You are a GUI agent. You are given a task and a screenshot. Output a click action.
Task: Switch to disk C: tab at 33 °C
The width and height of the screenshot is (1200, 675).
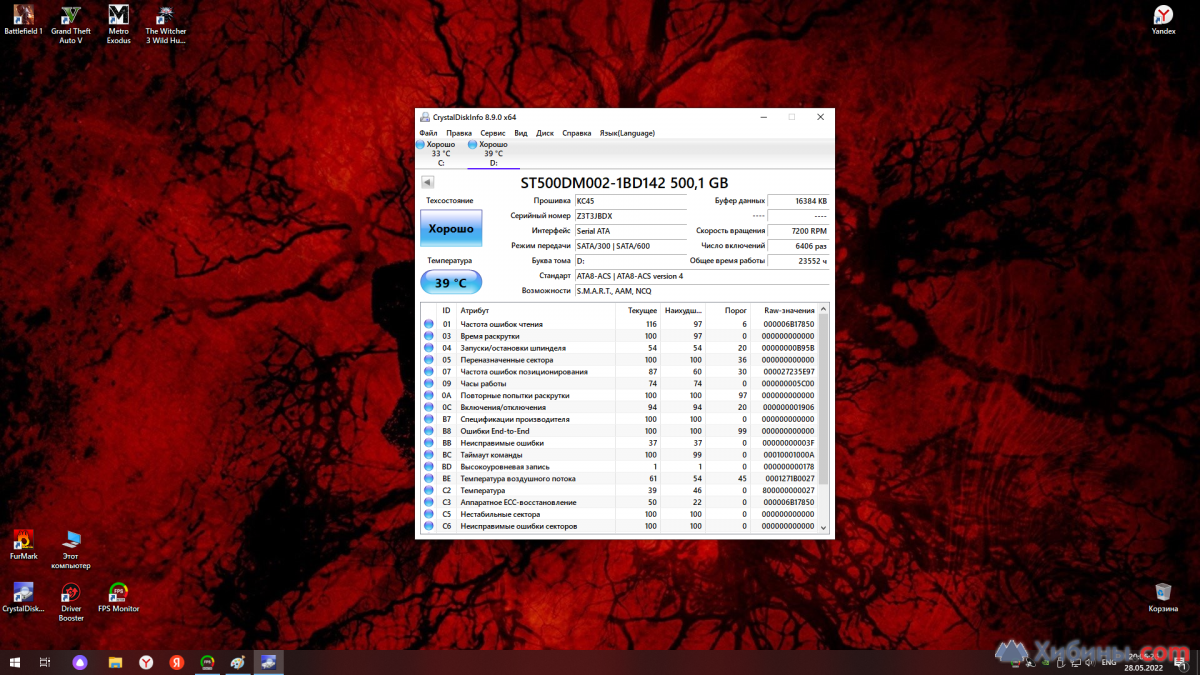(440, 153)
